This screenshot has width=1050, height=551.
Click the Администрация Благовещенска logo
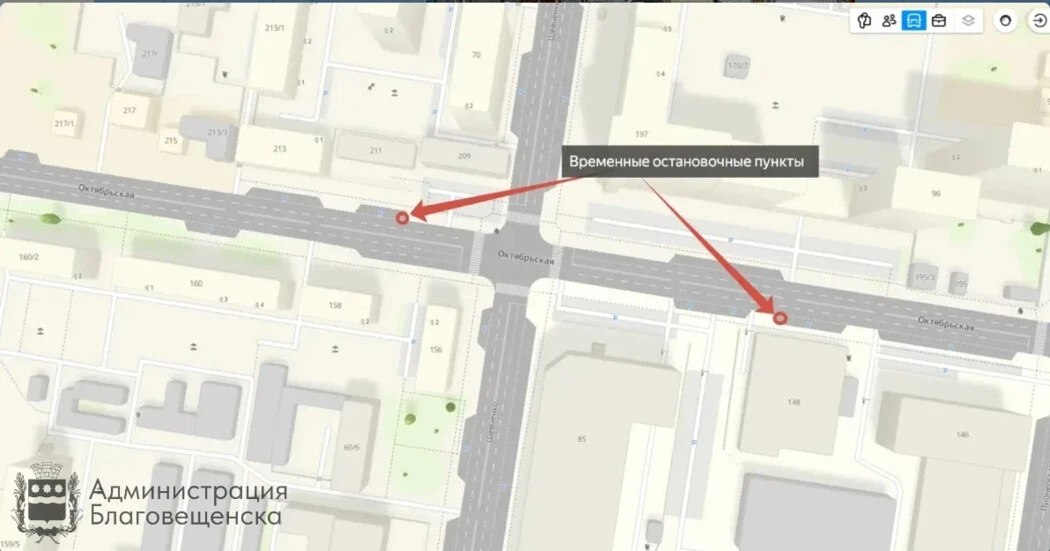(x=151, y=502)
